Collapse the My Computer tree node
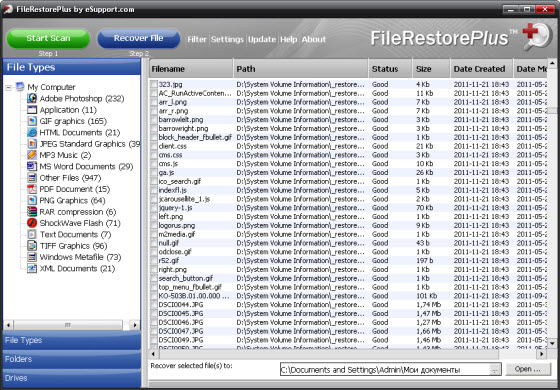 coord(9,88)
